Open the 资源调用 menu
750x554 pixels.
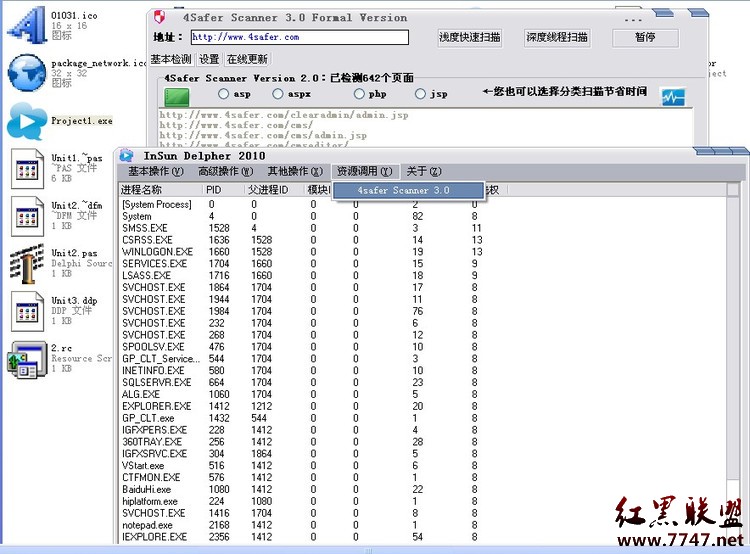tap(364, 171)
